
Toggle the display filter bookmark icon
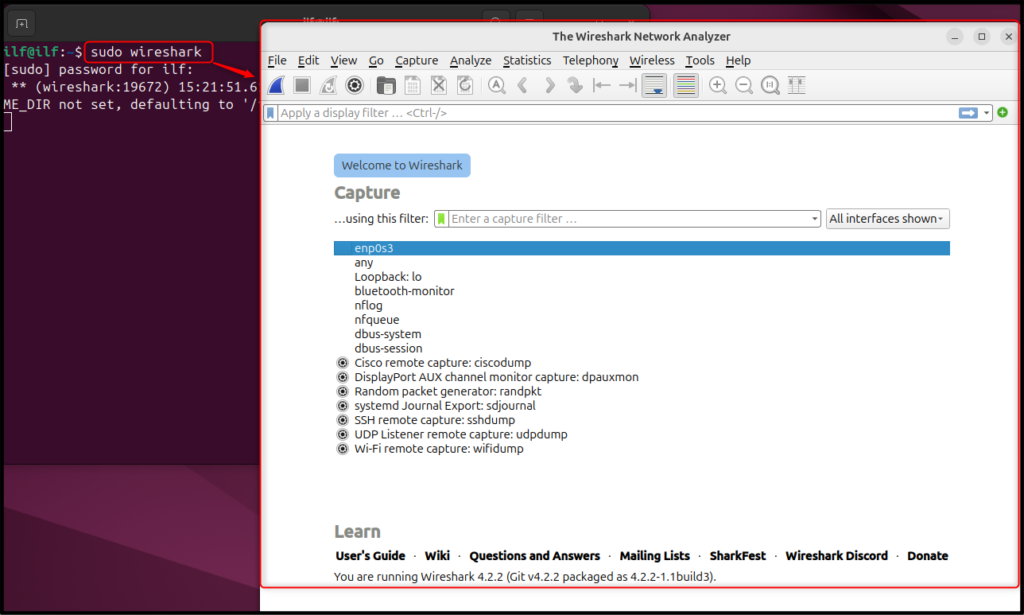pos(269,112)
